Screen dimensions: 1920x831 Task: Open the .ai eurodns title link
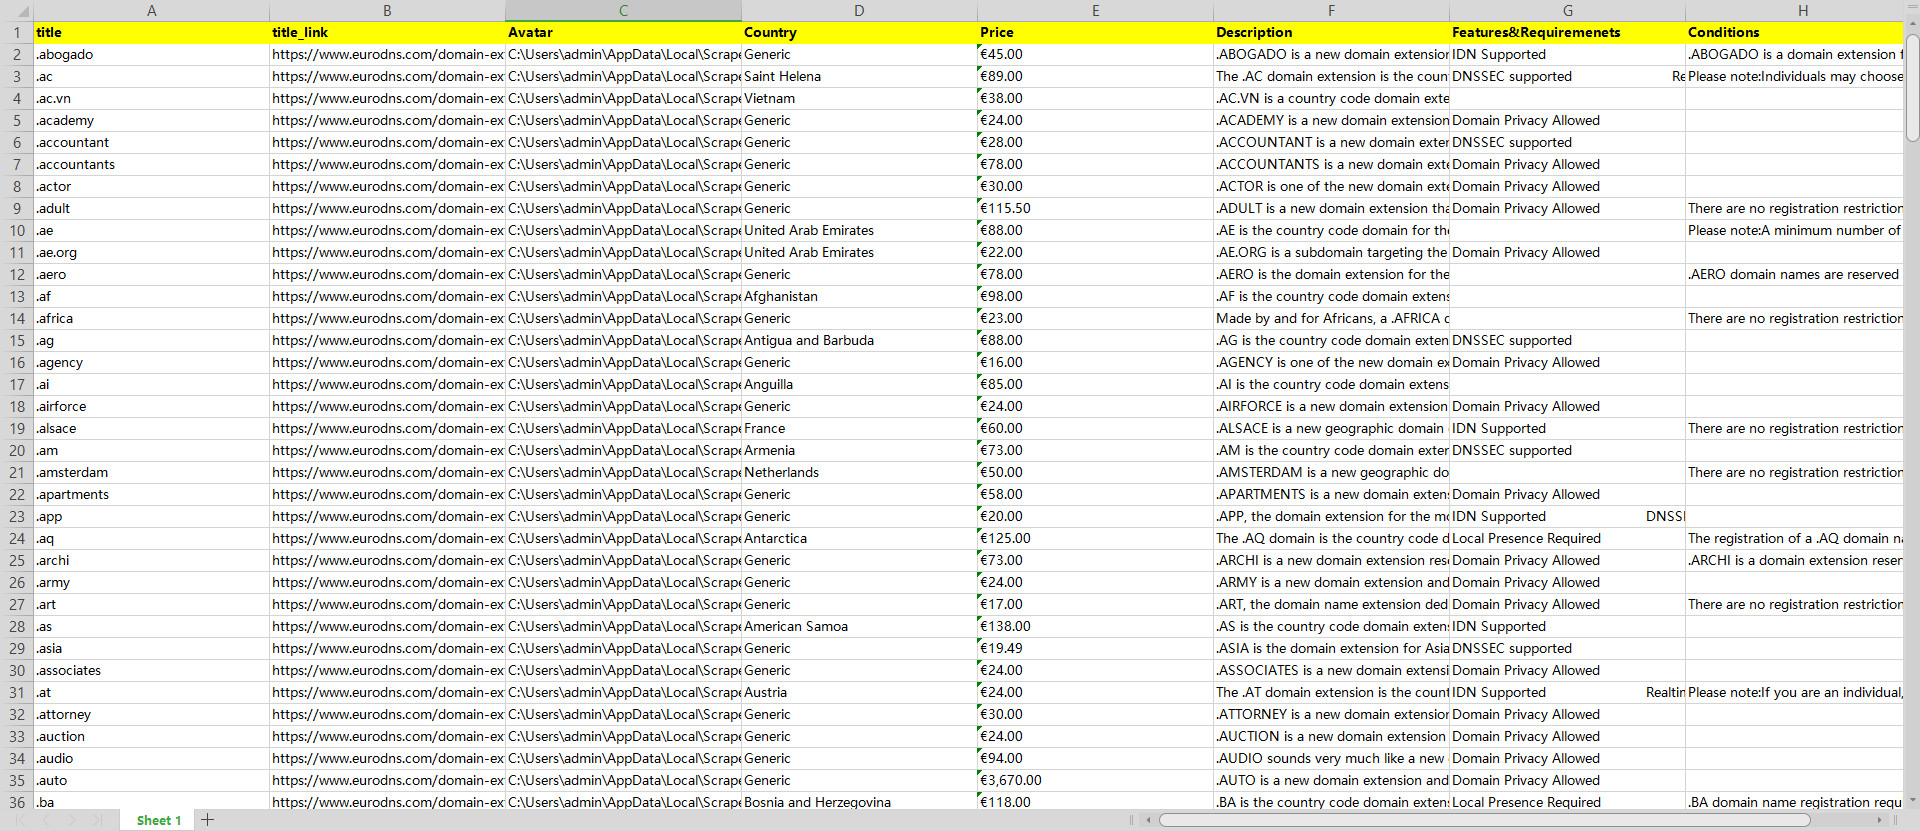click(387, 385)
